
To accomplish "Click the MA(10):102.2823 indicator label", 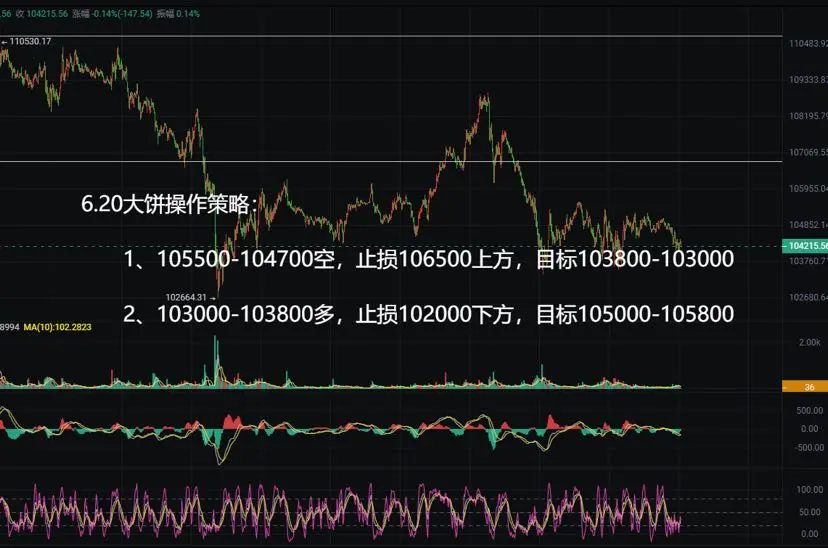I will [x=58, y=327].
